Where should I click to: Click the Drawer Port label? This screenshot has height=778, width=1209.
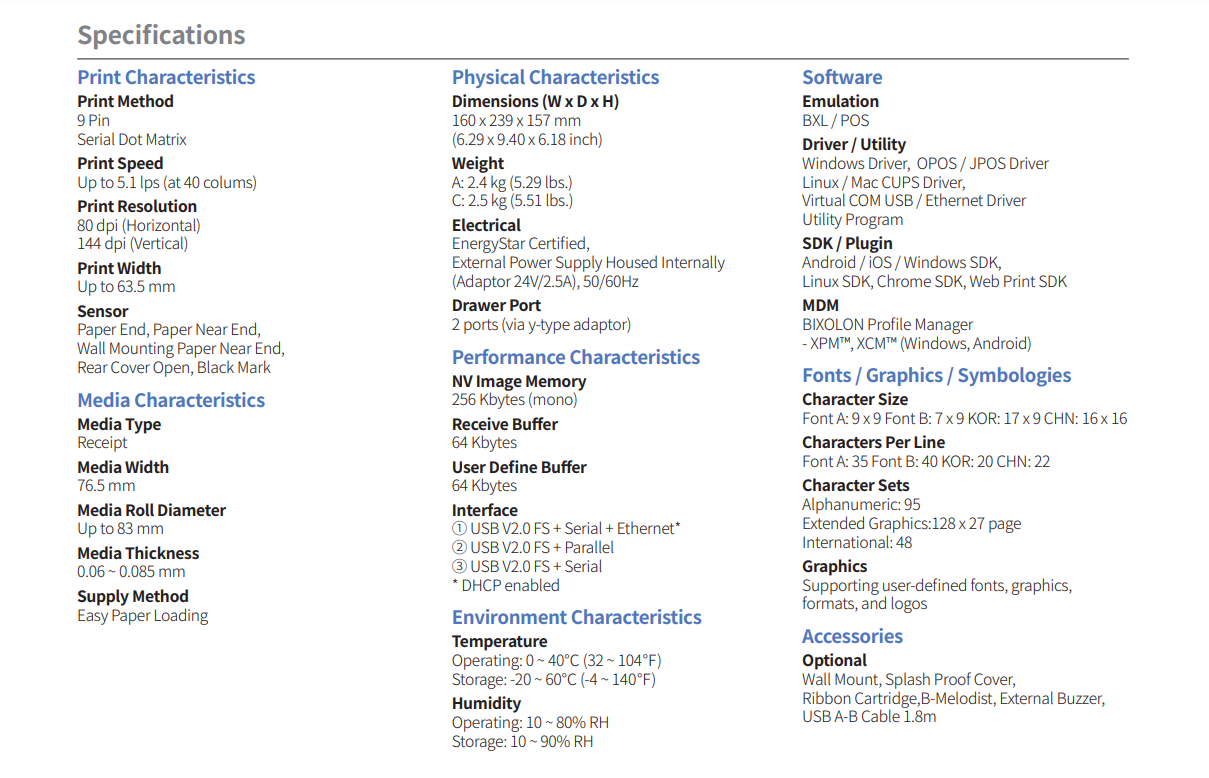(496, 305)
